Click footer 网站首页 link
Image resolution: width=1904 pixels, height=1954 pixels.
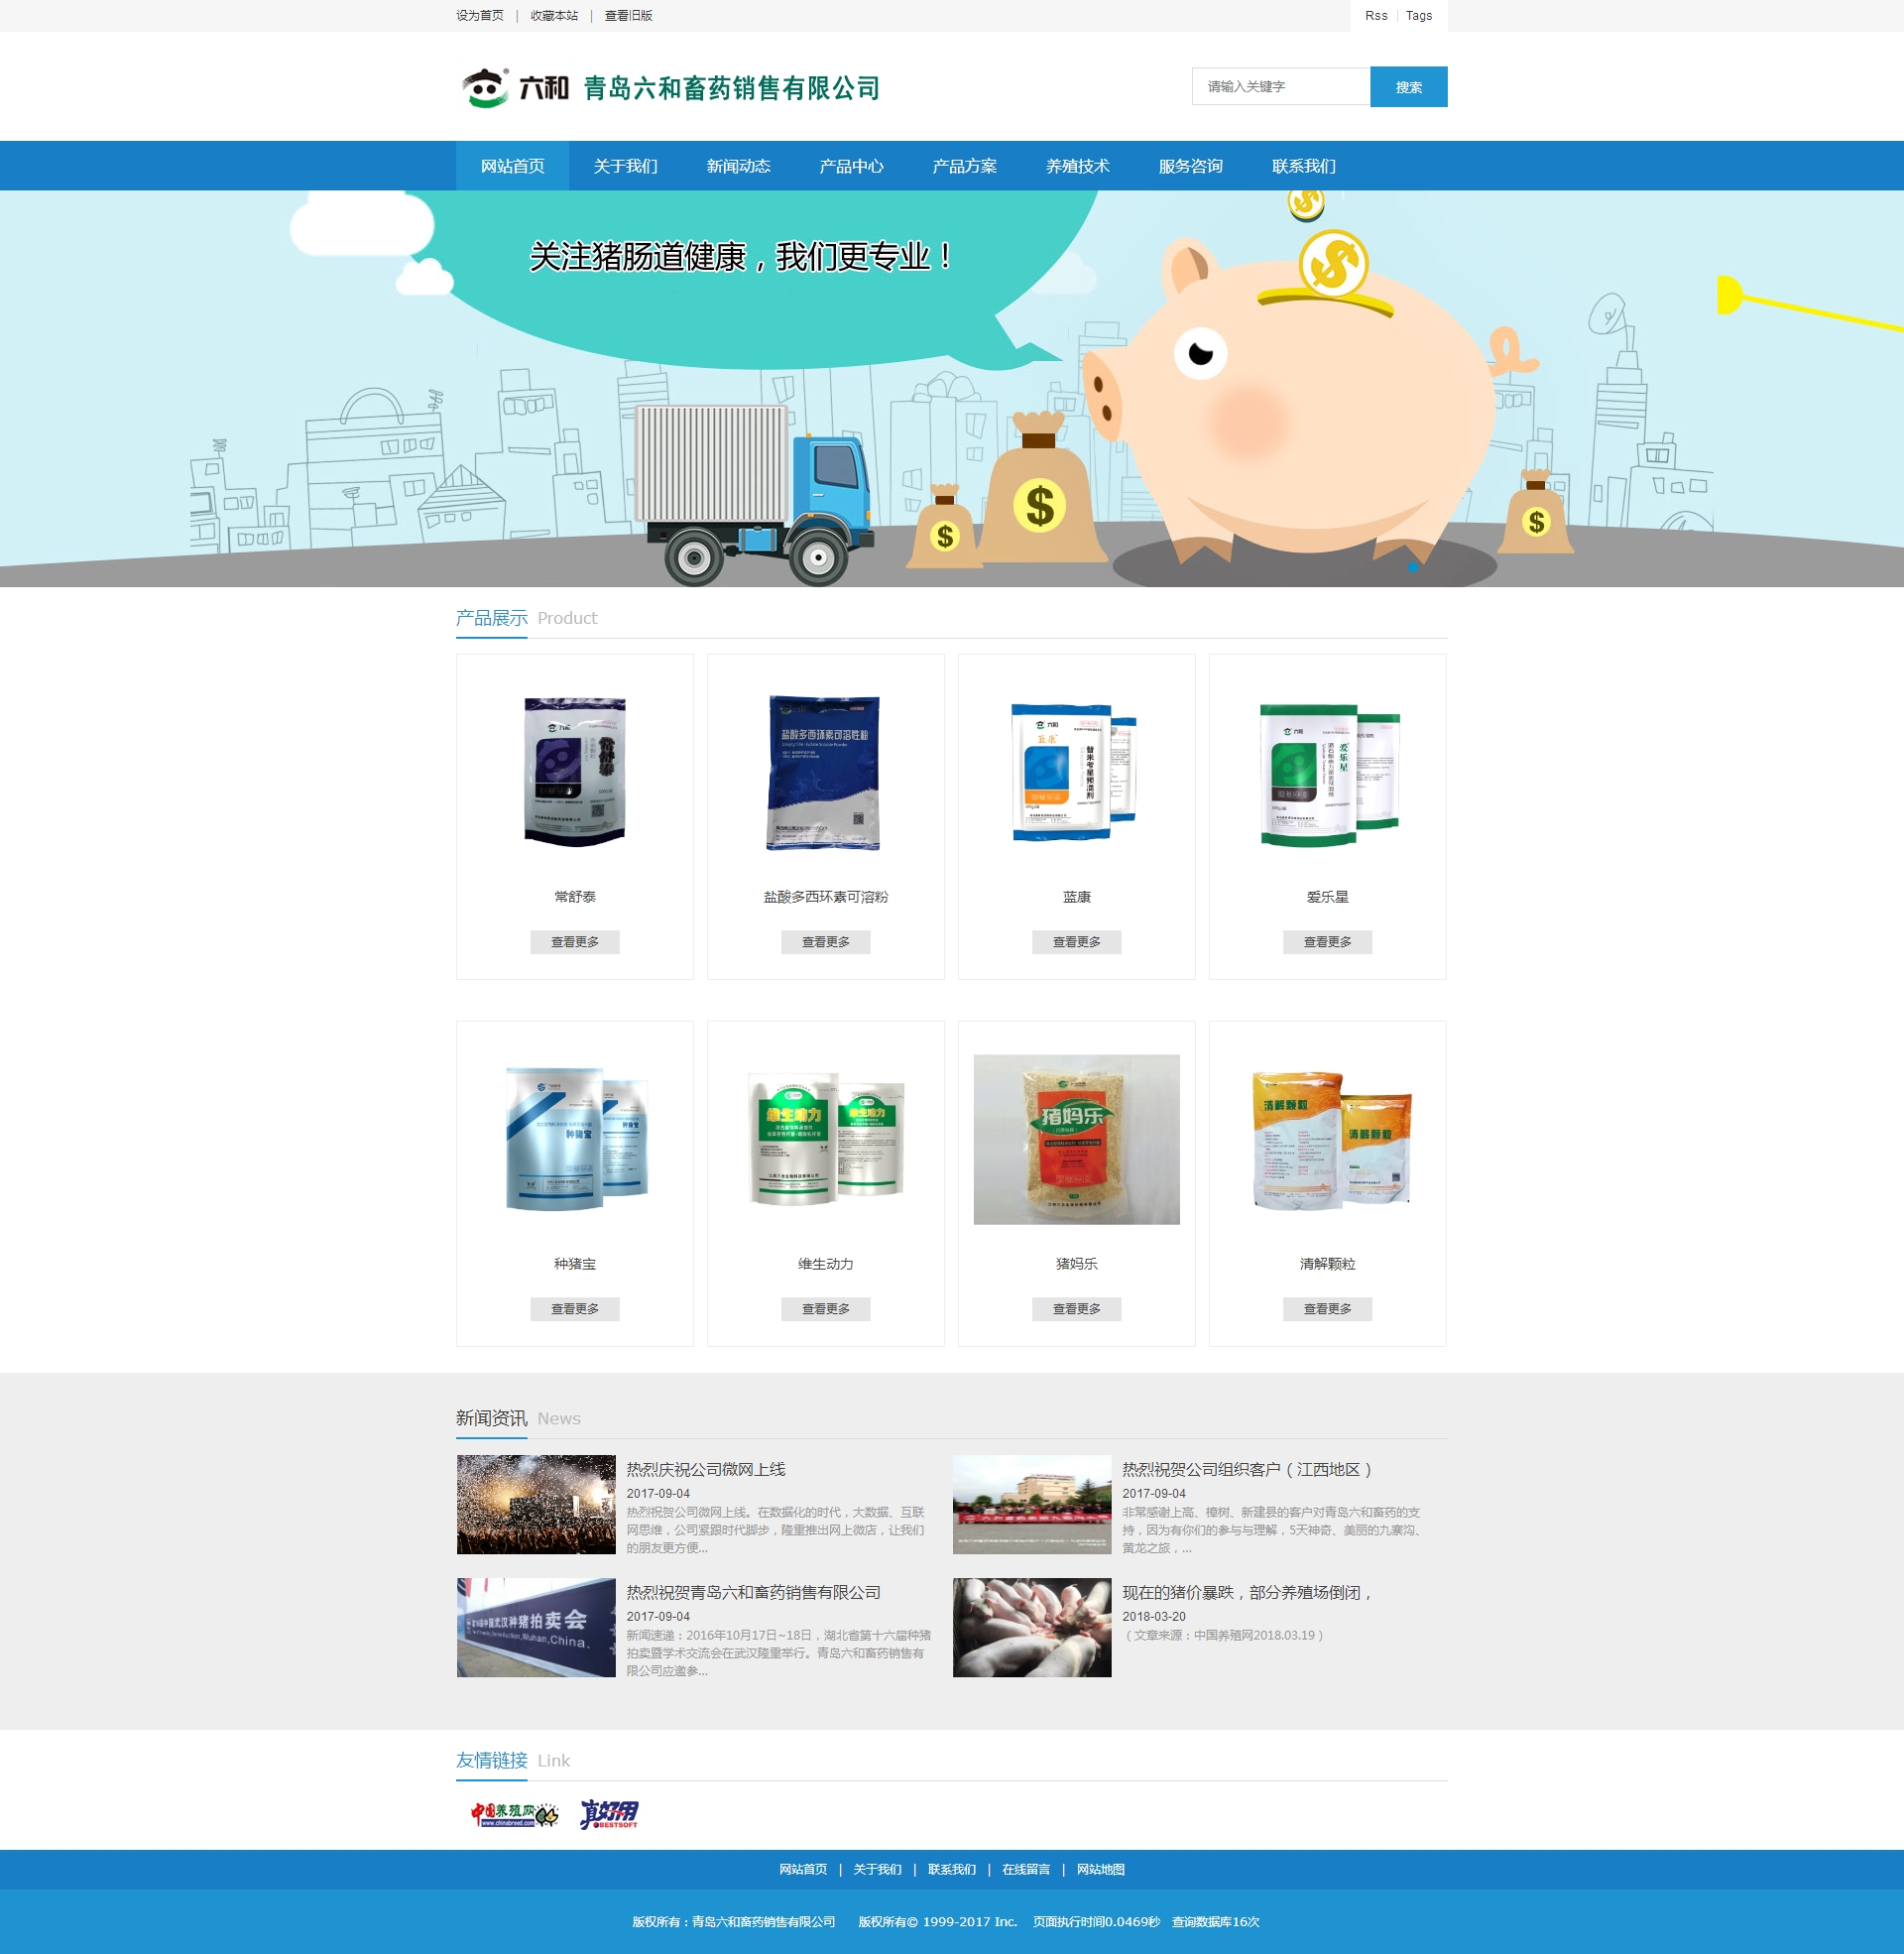804,1869
